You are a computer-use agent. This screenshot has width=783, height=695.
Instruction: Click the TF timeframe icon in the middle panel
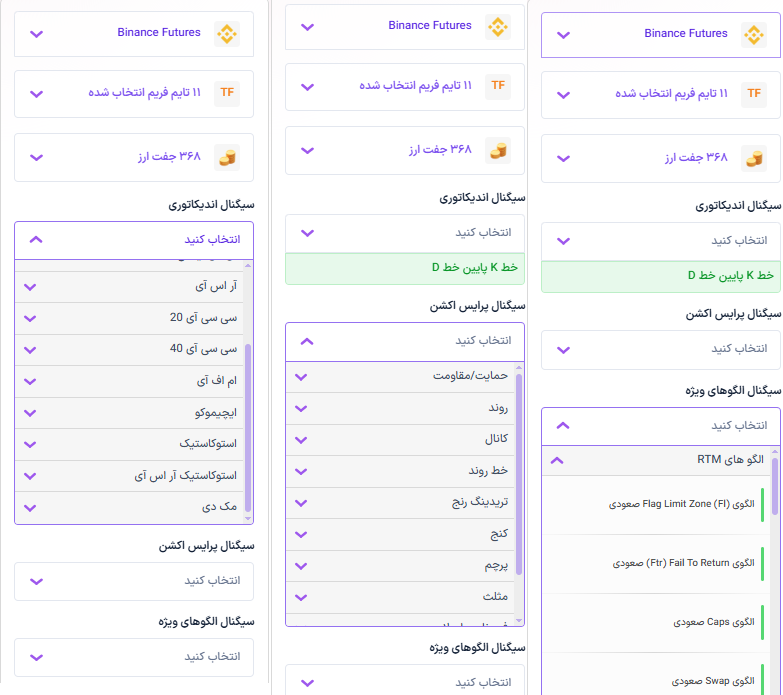coord(498,86)
